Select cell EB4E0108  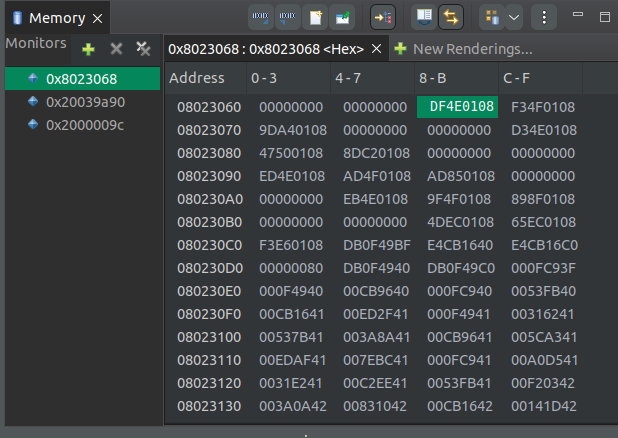(x=375, y=199)
